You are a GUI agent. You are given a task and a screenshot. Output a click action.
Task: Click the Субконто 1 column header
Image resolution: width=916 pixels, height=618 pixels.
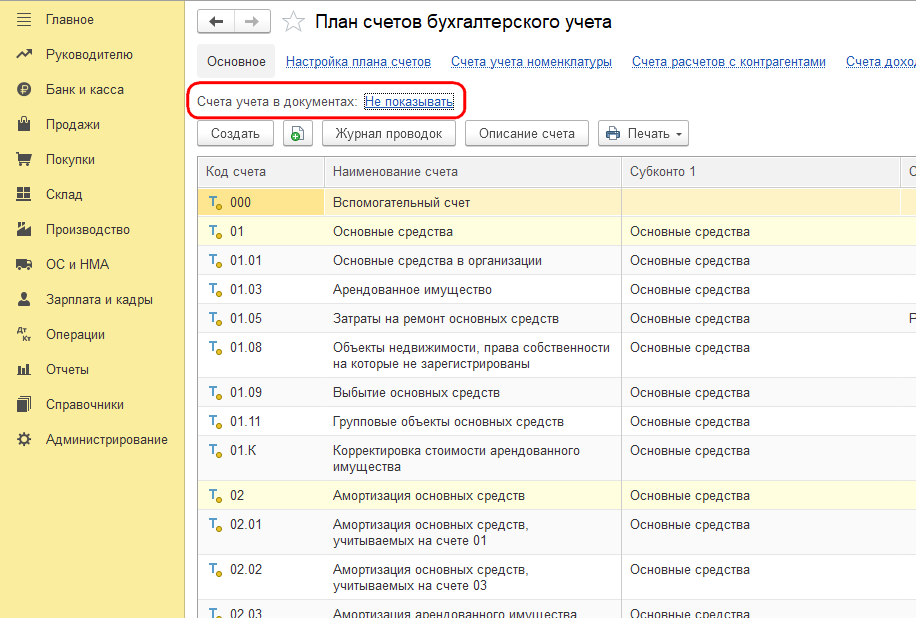click(761, 172)
